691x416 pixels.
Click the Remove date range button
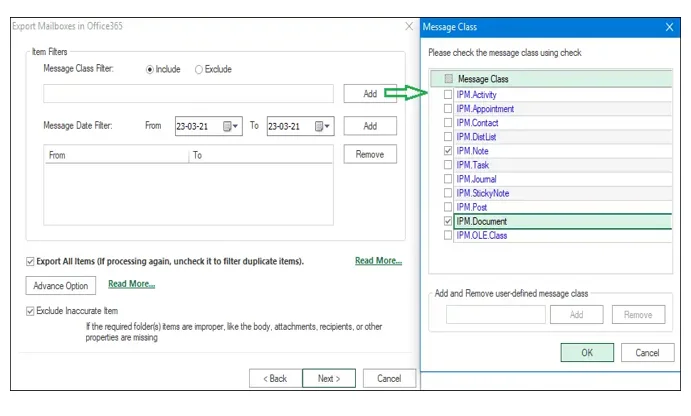(370, 154)
